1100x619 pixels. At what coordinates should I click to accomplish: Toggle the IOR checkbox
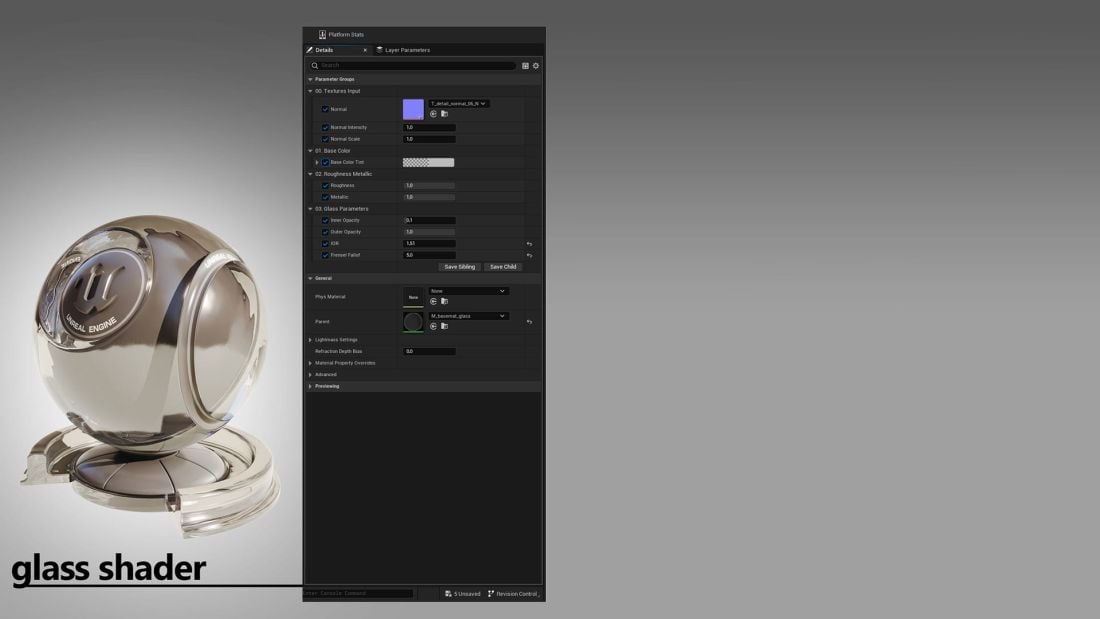325,244
